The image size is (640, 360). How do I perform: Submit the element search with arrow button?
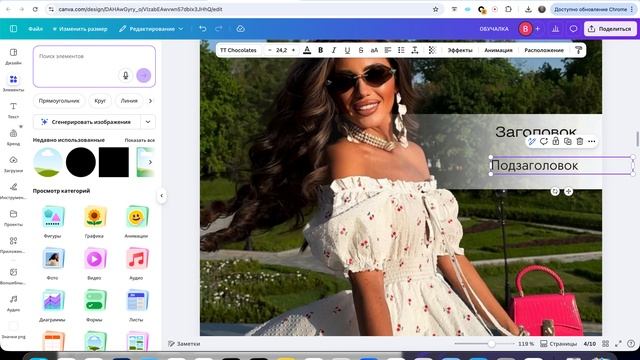pyautogui.click(x=144, y=75)
